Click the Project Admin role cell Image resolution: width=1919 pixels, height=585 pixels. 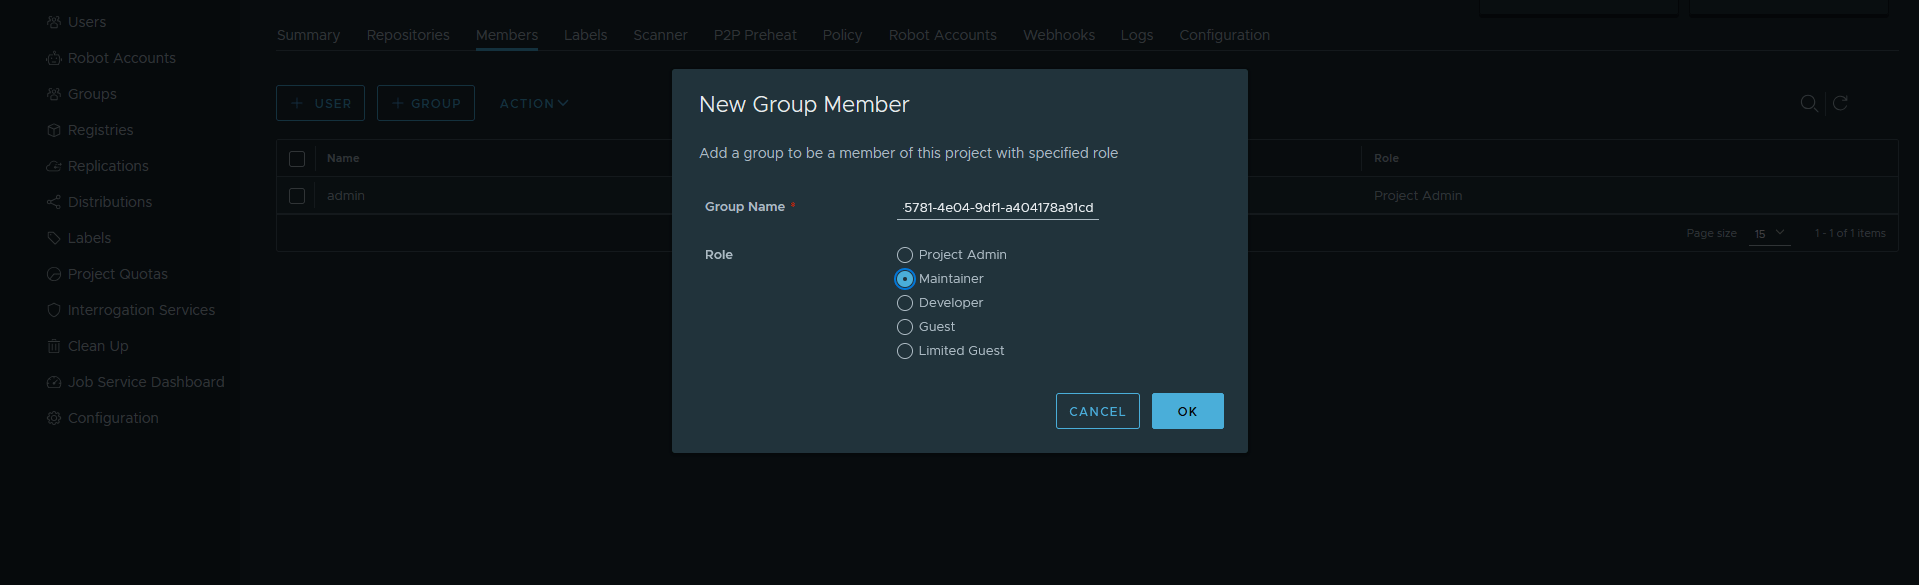click(1418, 196)
